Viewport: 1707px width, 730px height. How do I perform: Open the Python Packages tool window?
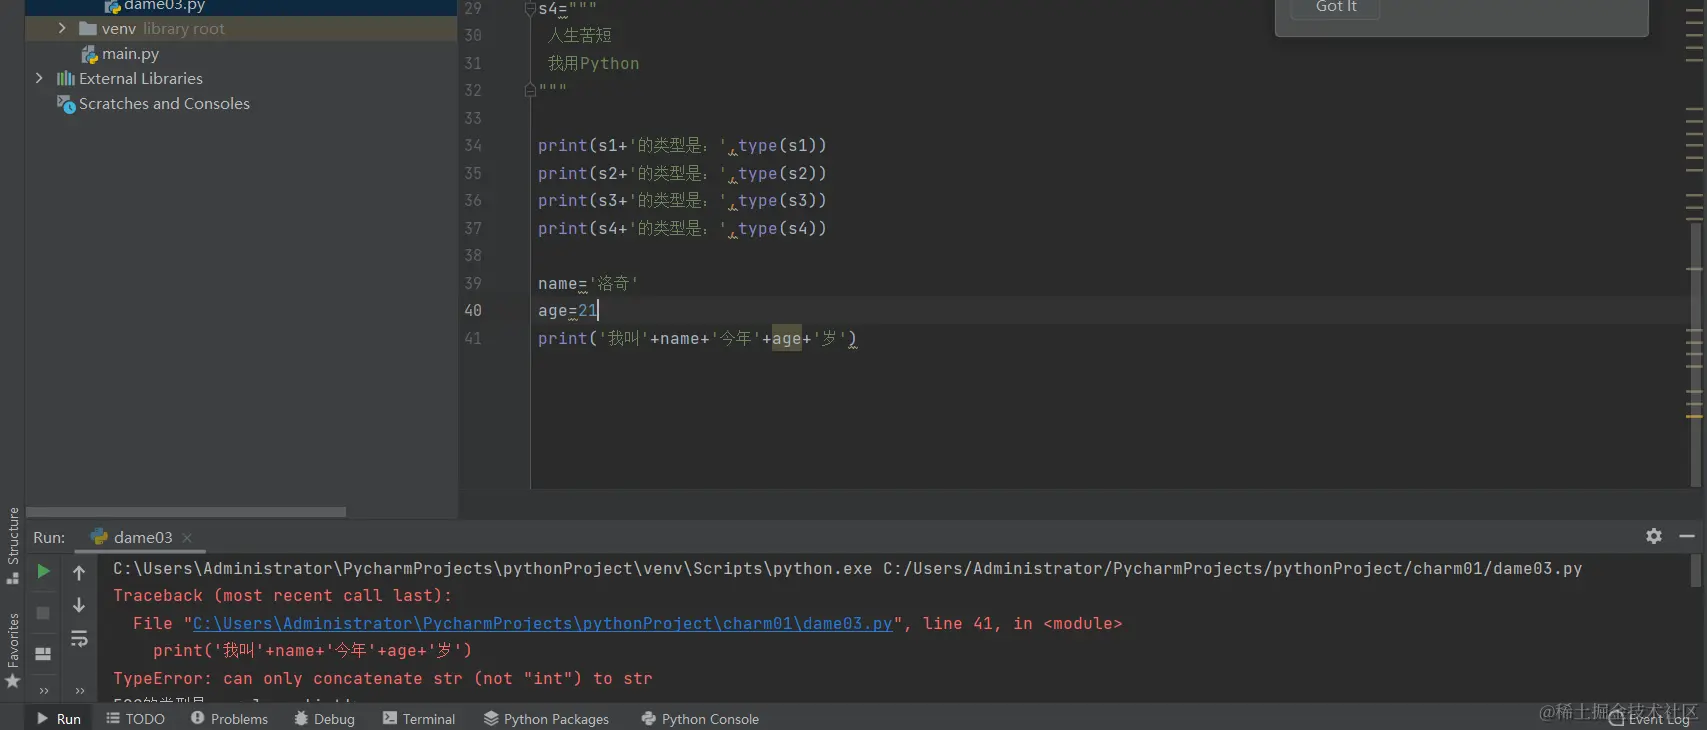click(546, 718)
